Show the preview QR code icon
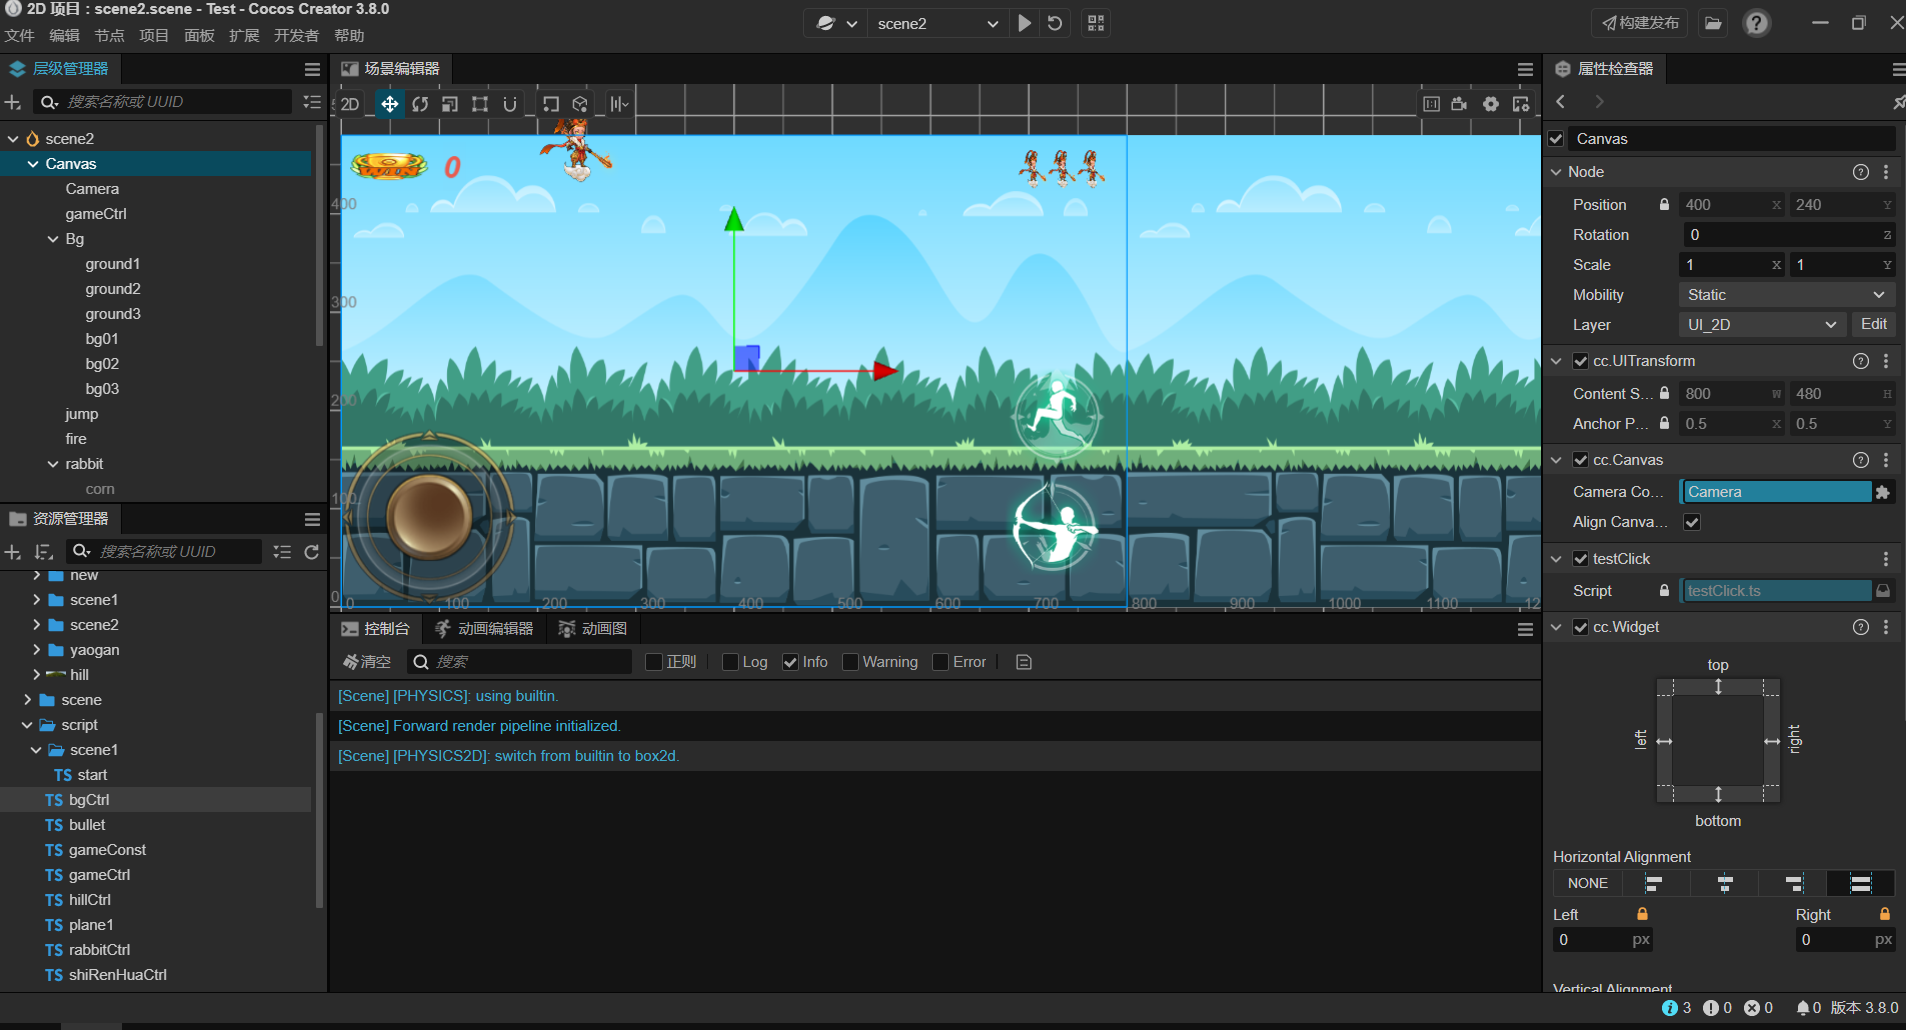The image size is (1906, 1030). [1096, 23]
